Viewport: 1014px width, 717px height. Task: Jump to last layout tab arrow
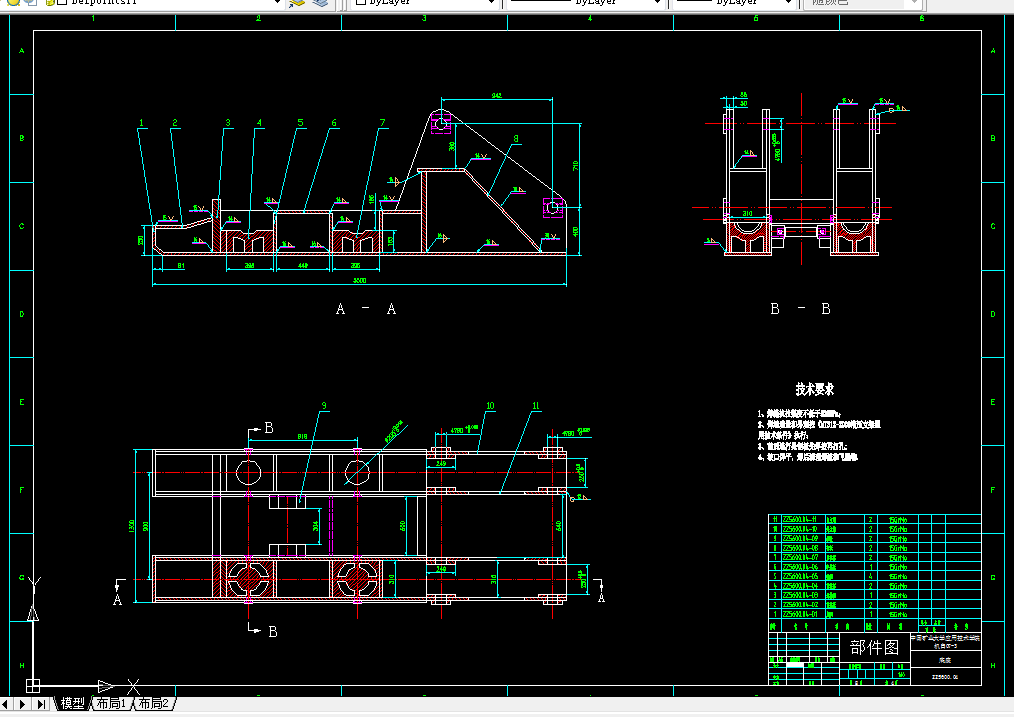[x=41, y=703]
